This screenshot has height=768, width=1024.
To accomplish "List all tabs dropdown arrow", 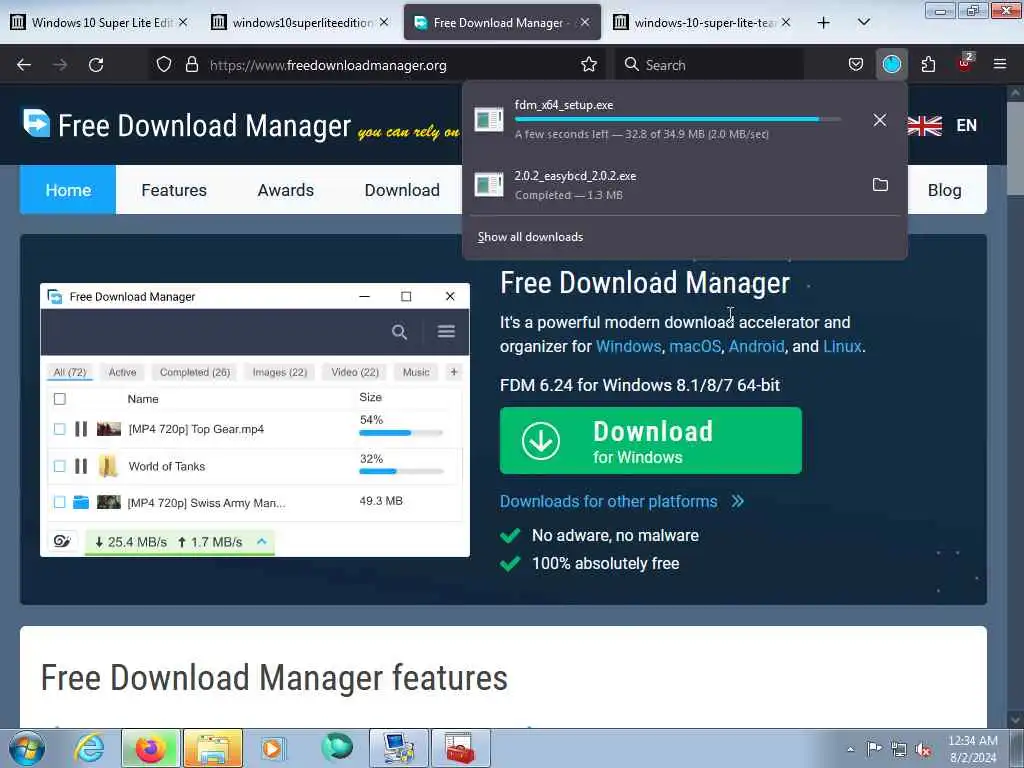I will (x=863, y=23).
